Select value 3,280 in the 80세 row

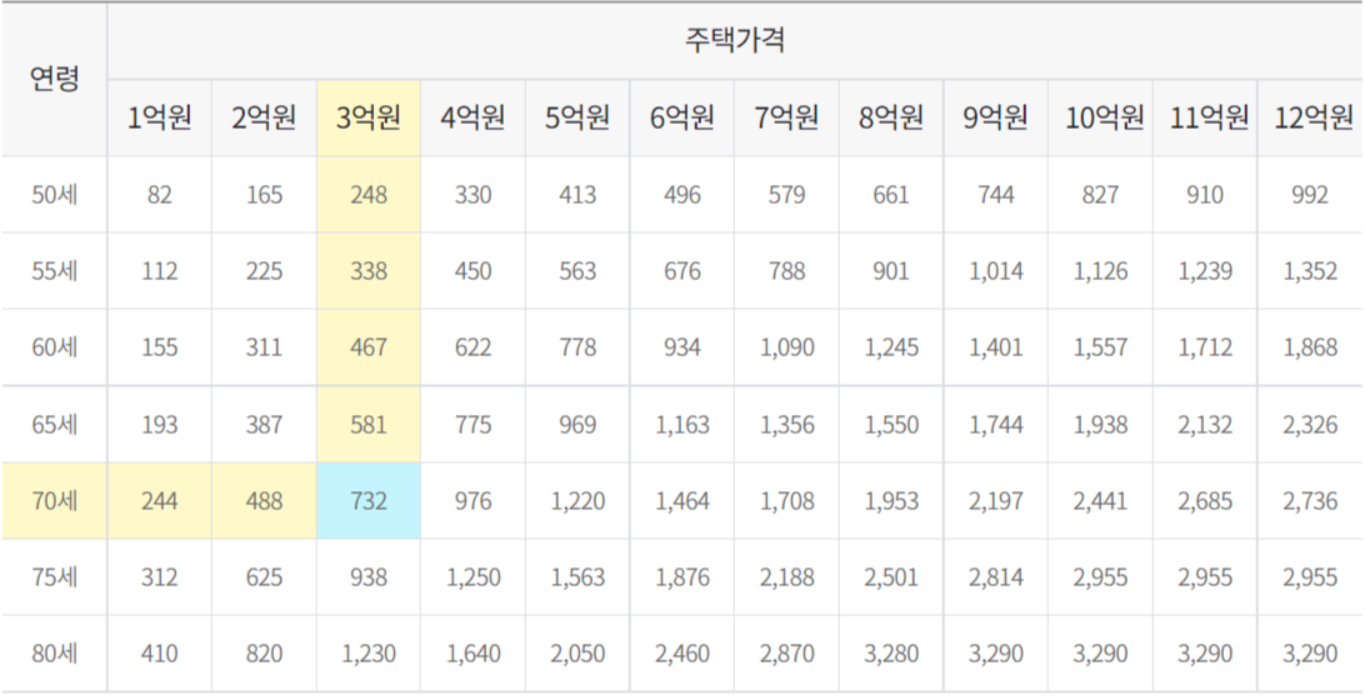point(891,654)
